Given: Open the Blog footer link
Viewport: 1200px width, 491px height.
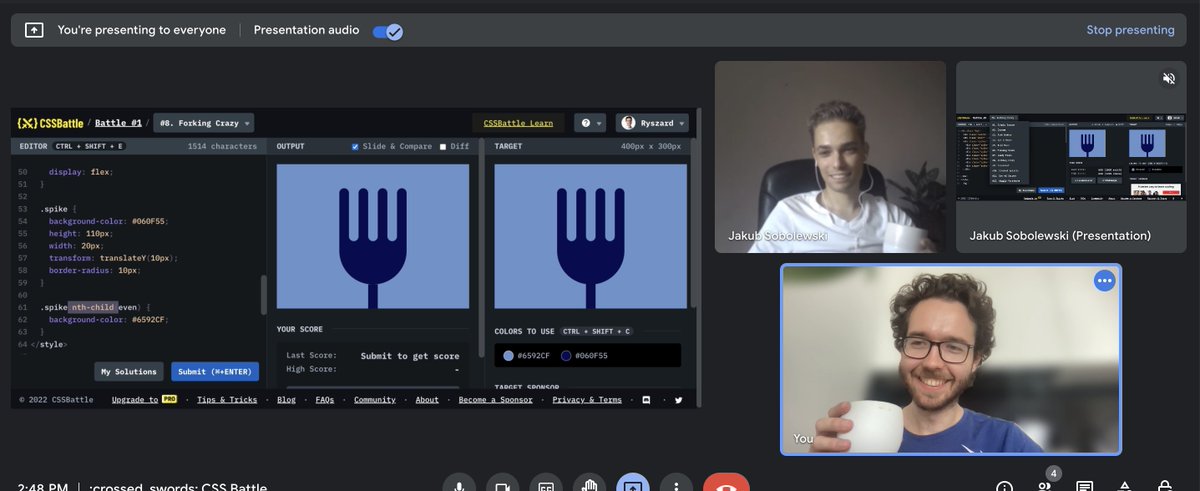Looking at the screenshot, I should pos(286,400).
